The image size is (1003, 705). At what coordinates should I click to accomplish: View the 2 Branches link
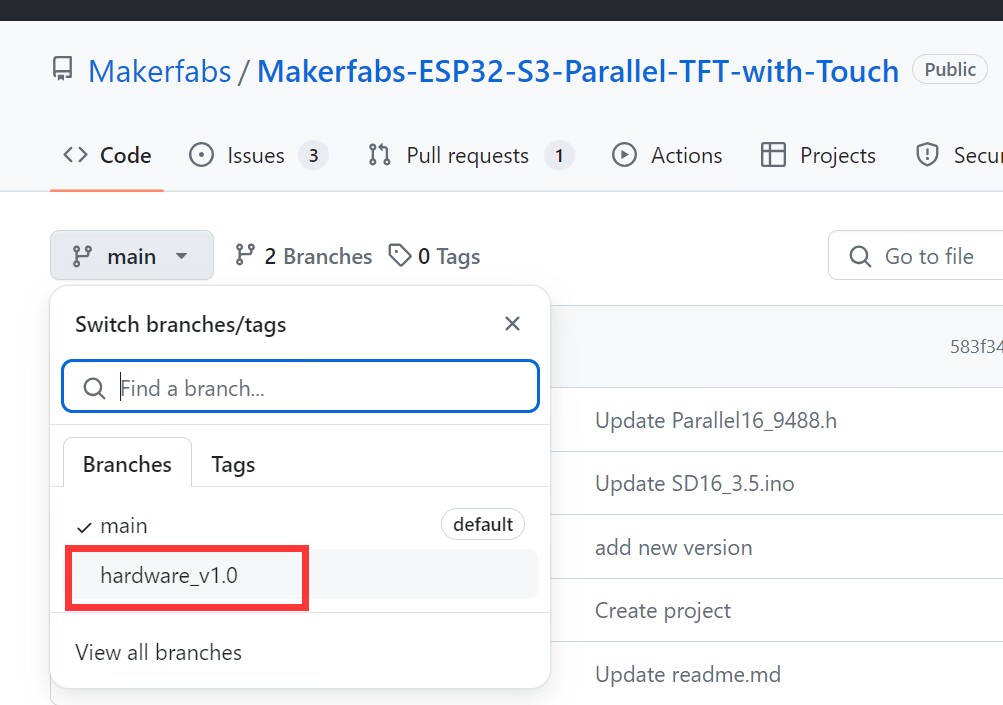(x=303, y=256)
